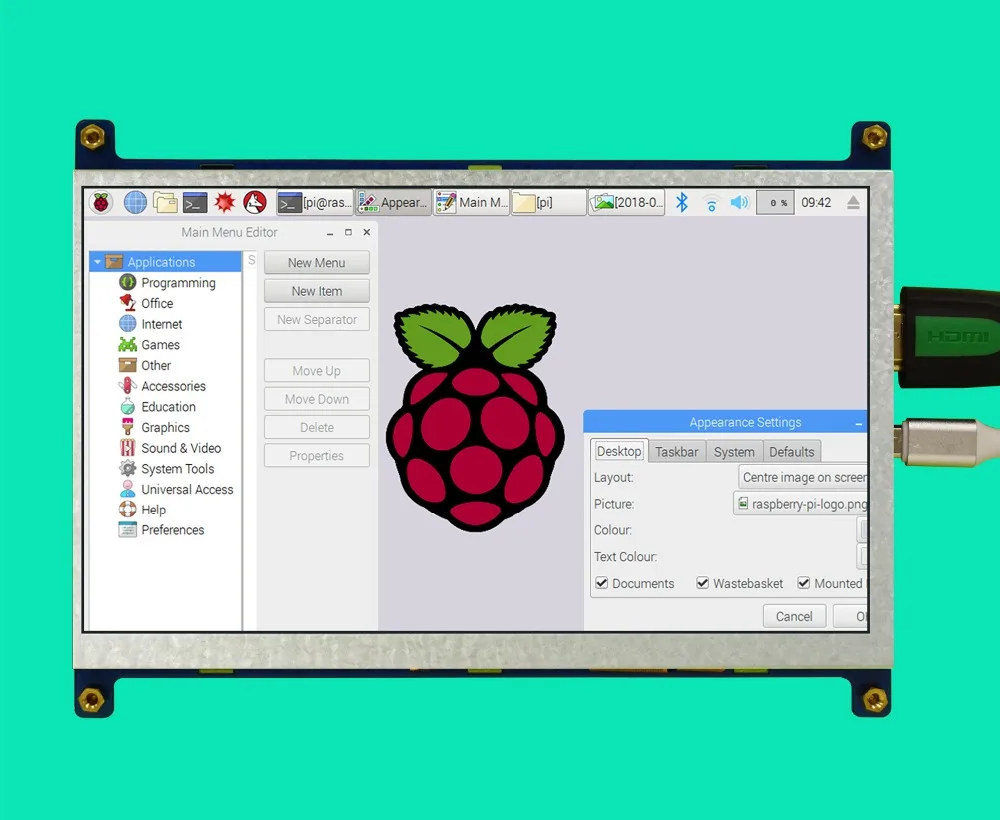The image size is (1000, 820).
Task: Select Other in the menu tree
Action: [x=156, y=365]
